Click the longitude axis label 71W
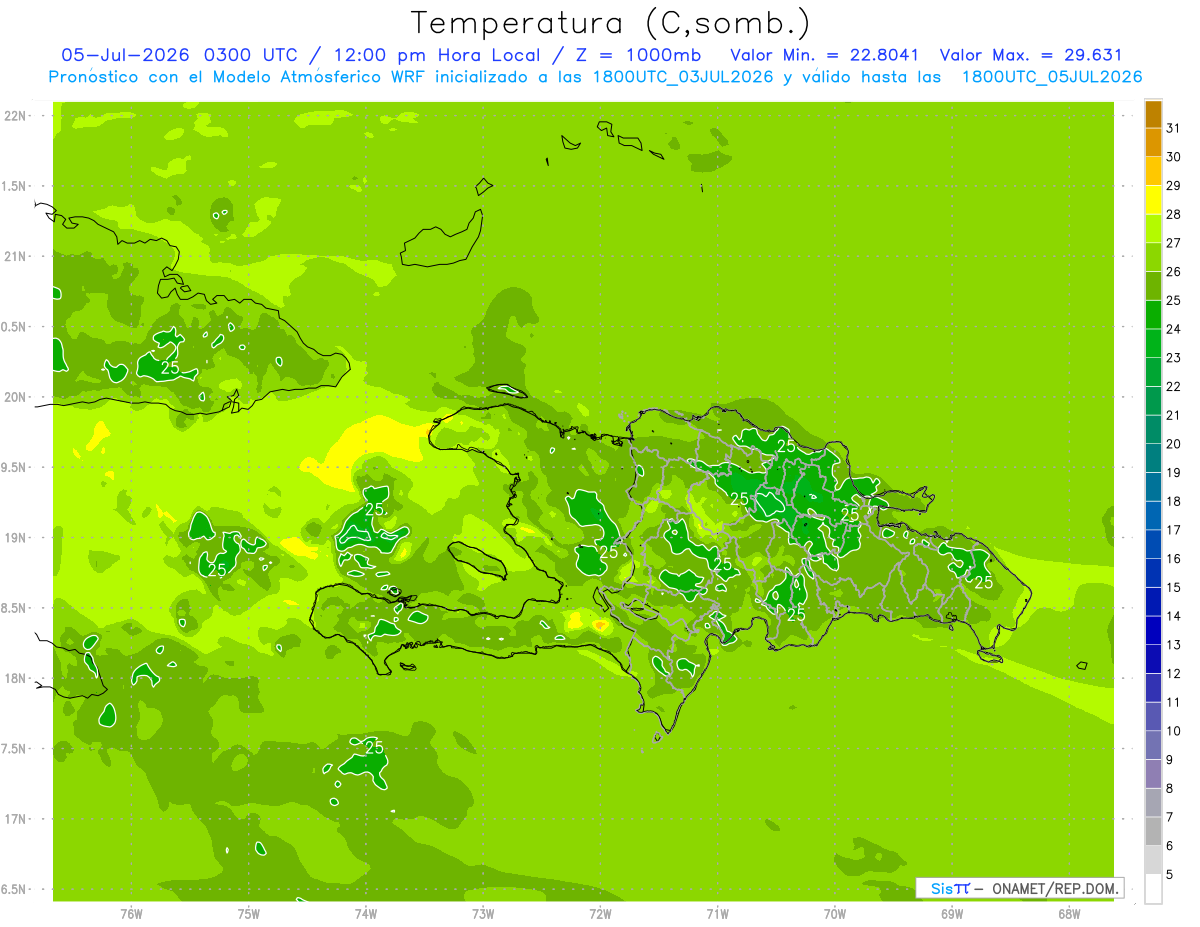Image resolution: width=1200 pixels, height=927 pixels. coord(717,913)
